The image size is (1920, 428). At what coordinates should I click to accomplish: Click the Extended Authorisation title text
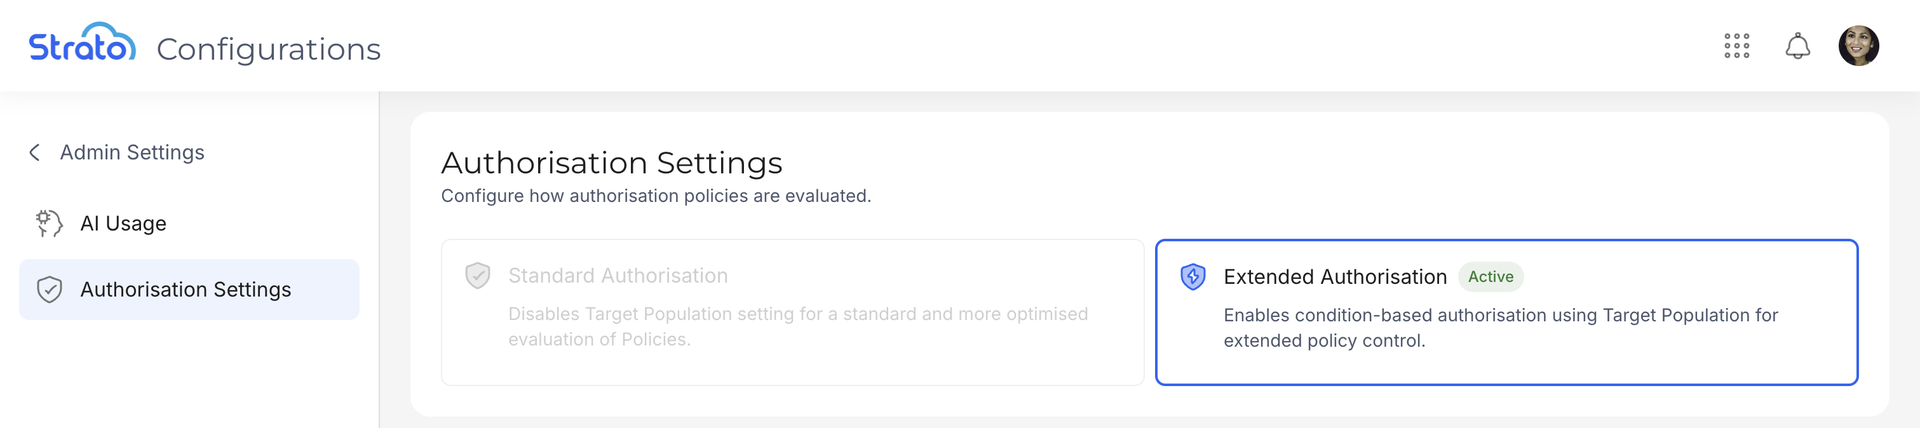(1335, 277)
